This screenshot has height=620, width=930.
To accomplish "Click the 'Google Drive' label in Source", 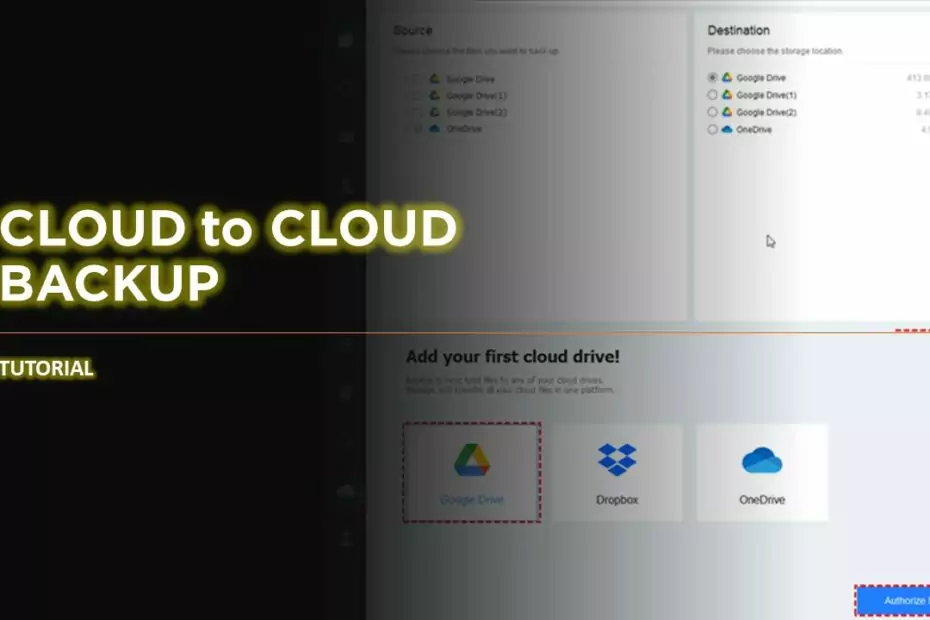I will [x=470, y=79].
